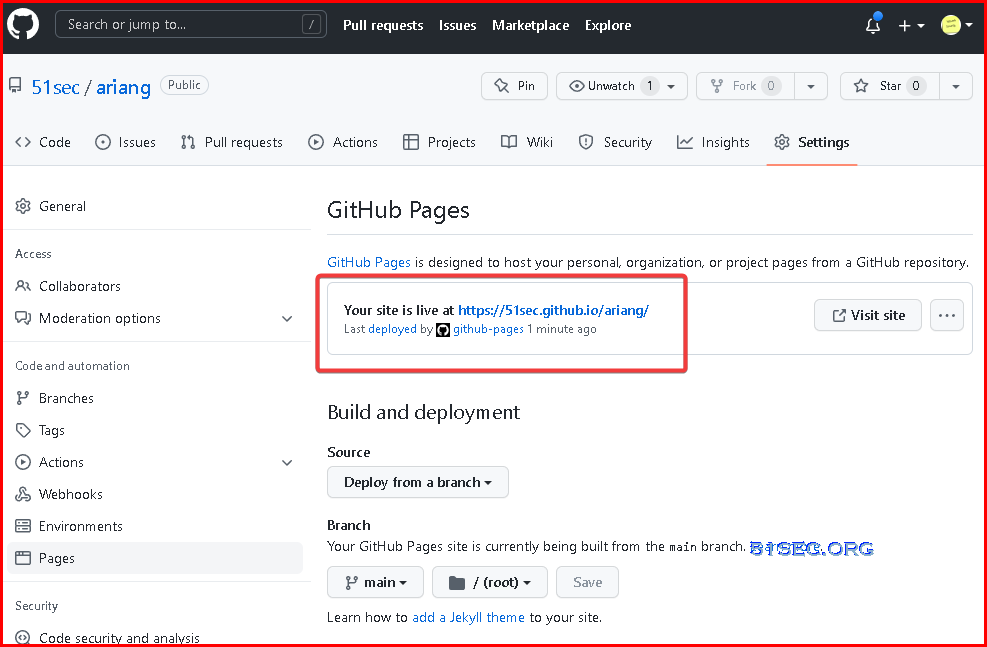Viewport: 987px width, 647px height.
Task: Open Webhooks settings
Action: click(155, 495)
